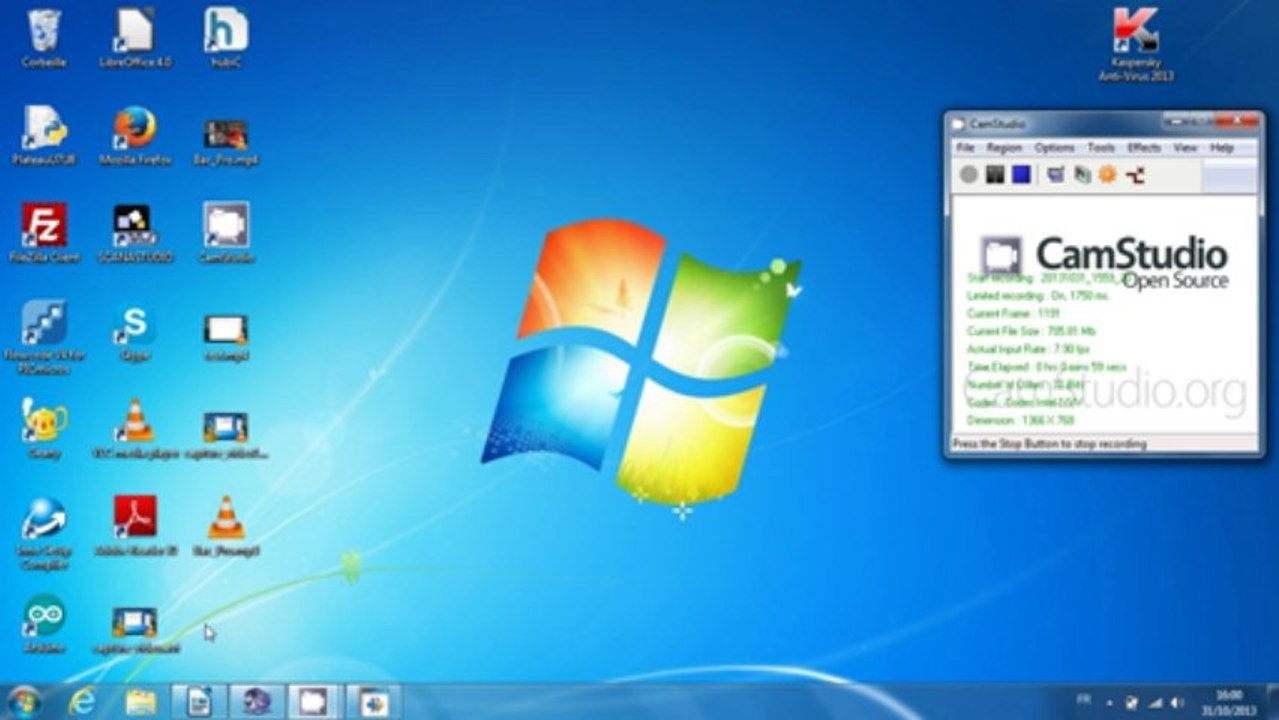This screenshot has height=720, width=1279.
Task: Launch Internet Explorer from the taskbar
Action: coord(82,702)
